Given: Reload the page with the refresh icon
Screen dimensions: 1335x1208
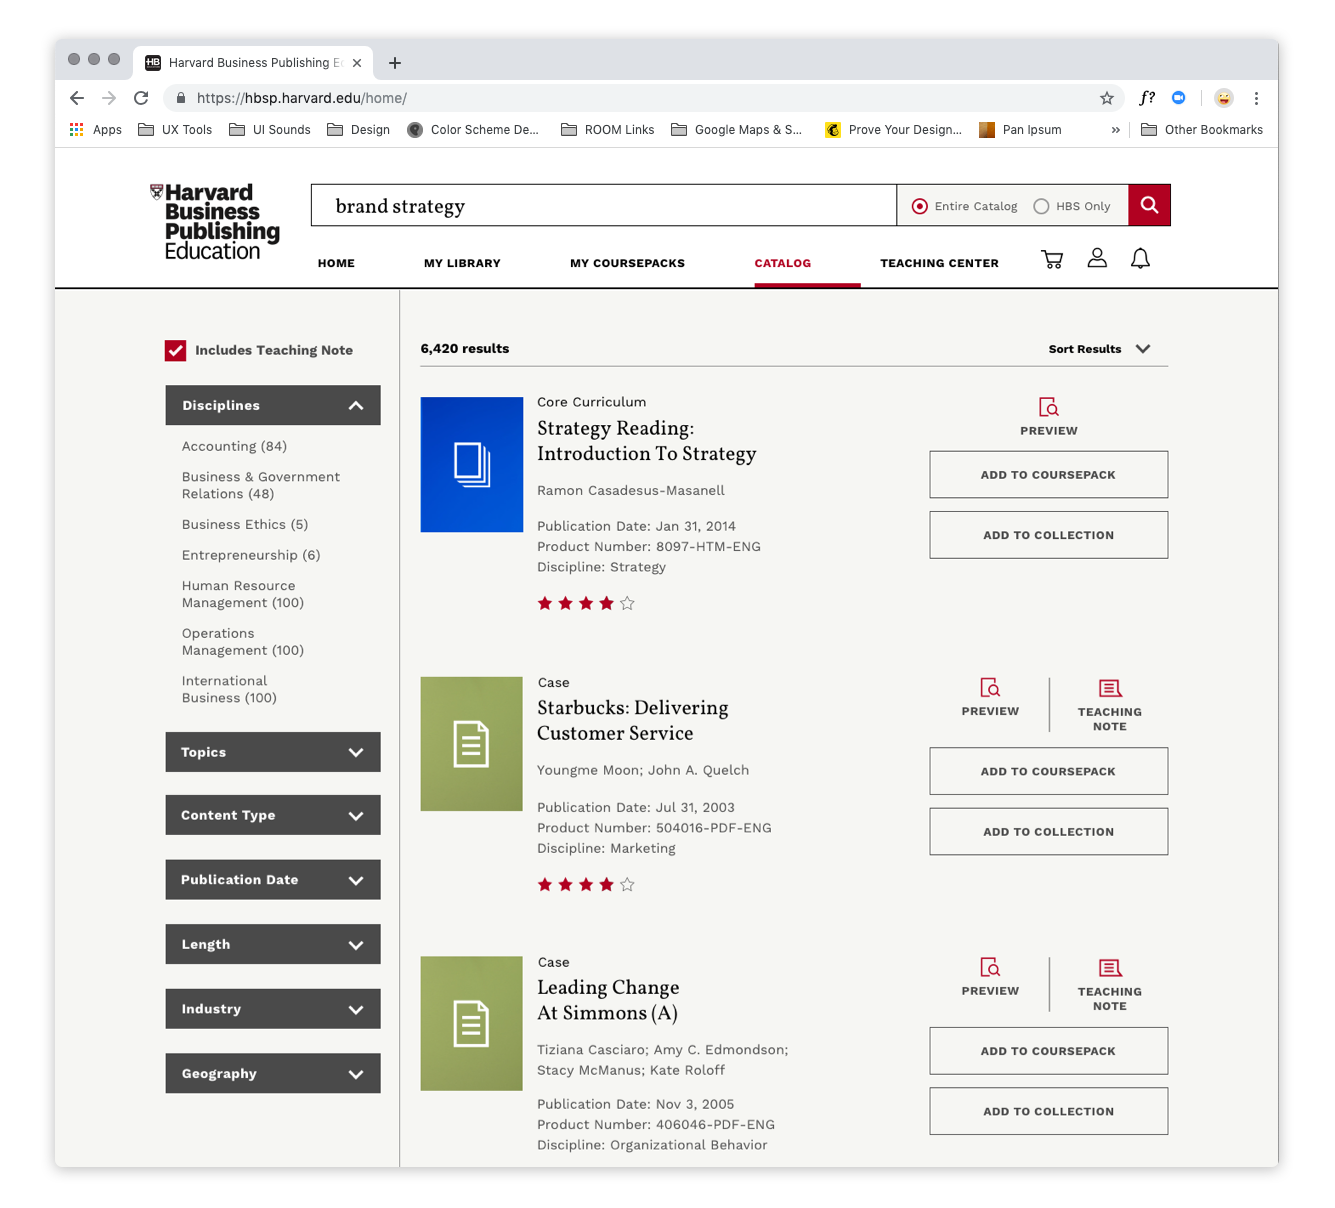Looking at the screenshot, I should (x=141, y=98).
